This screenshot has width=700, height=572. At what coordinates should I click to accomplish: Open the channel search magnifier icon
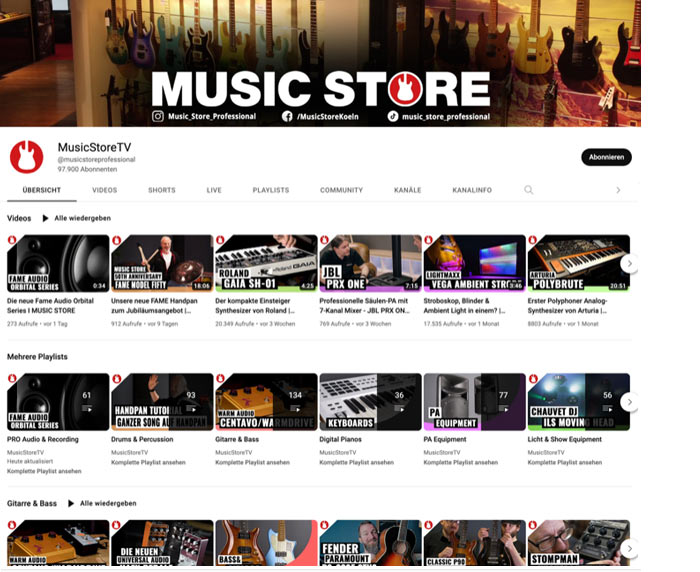coord(529,190)
